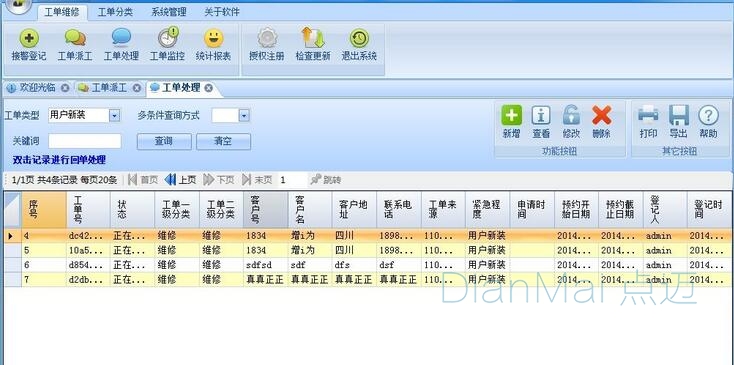This screenshot has width=734, height=365.
Task: Open the 工单监控 clock icon
Action: coord(167,45)
